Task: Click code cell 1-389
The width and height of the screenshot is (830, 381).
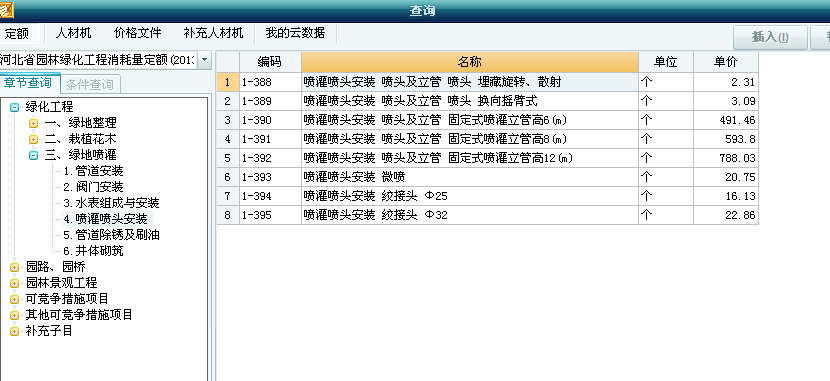Action: 270,101
